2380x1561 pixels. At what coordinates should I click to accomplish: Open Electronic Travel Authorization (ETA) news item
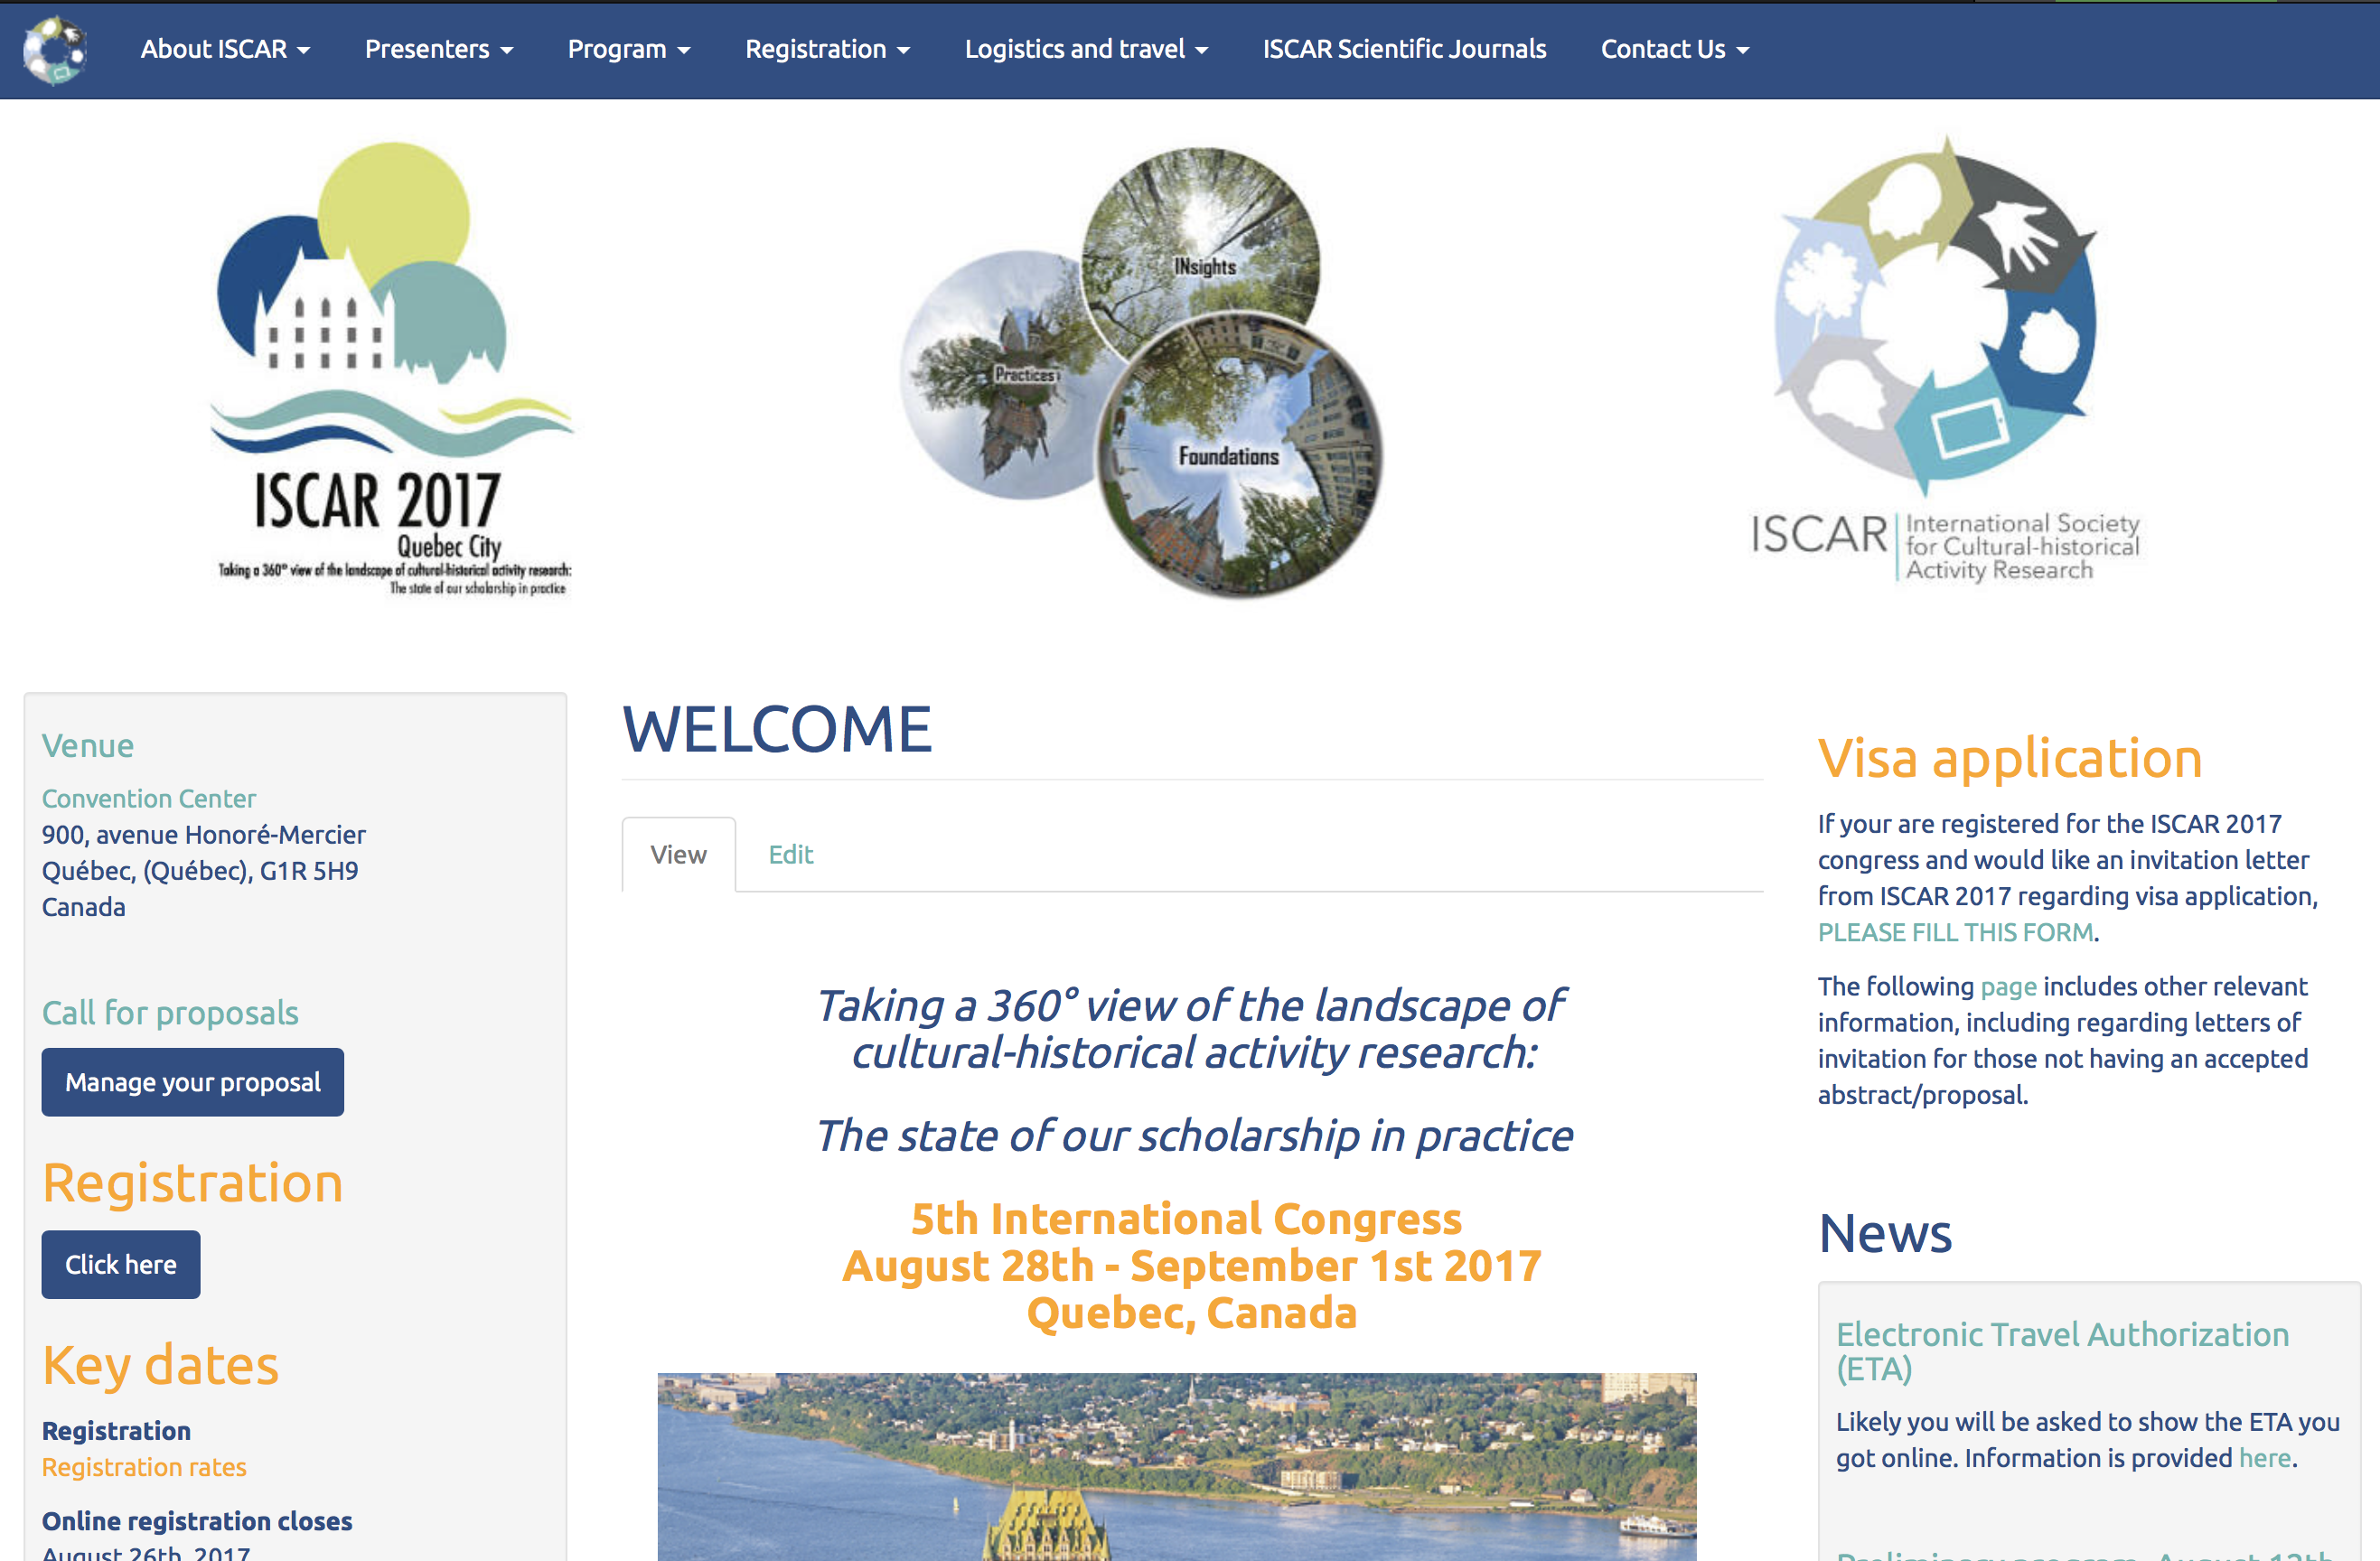click(x=2062, y=1351)
